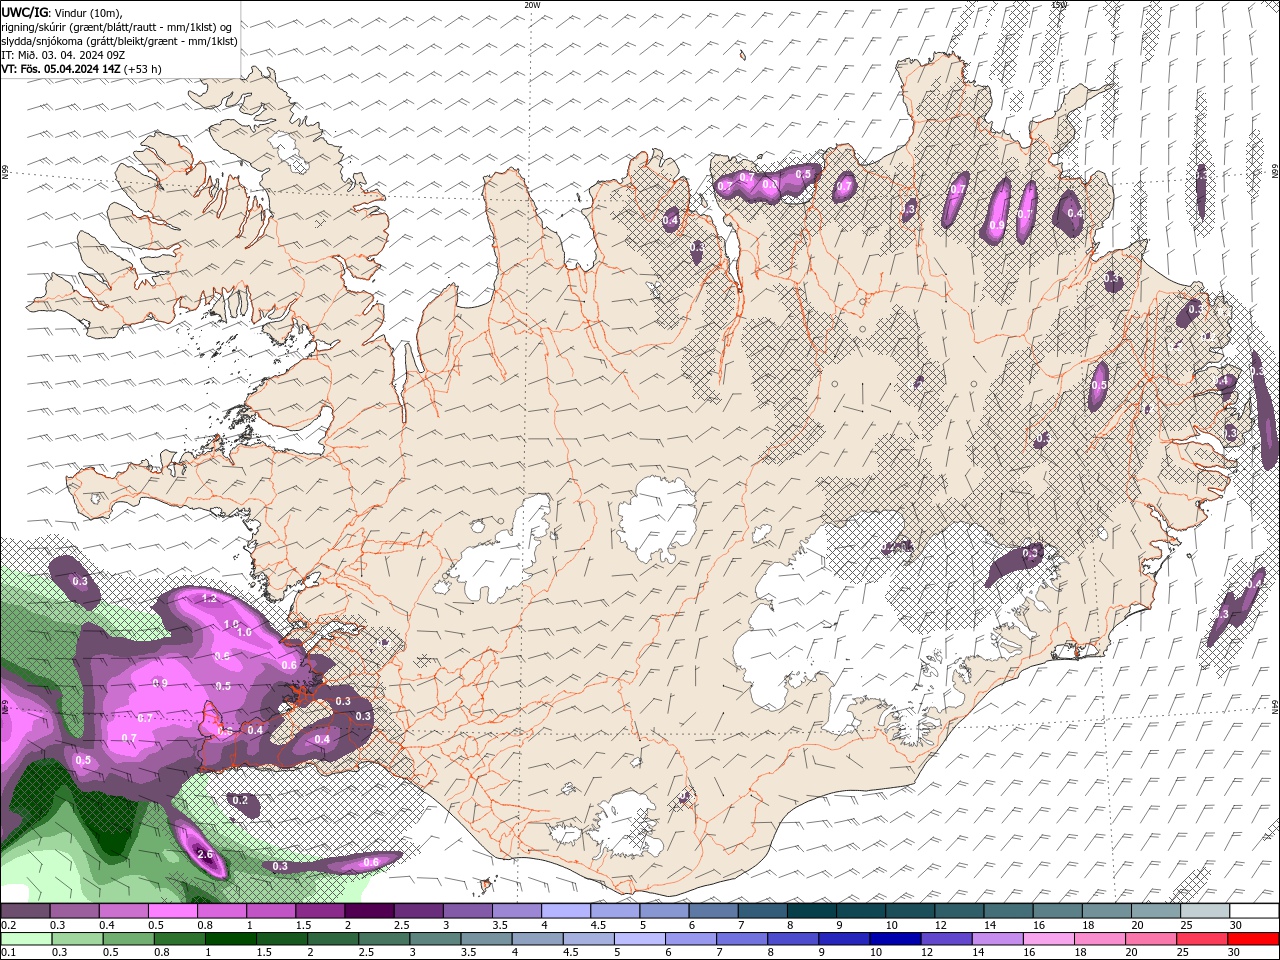The width and height of the screenshot is (1280, 960).
Task: Click the "slydda/snjókoma" legend description line
Action: (x=119, y=41)
